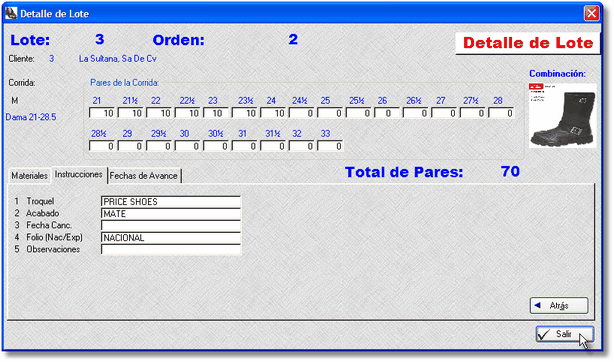Viewport: 614px width, 362px height.
Task: Open the Fechas de Avance tab
Action: click(x=143, y=176)
